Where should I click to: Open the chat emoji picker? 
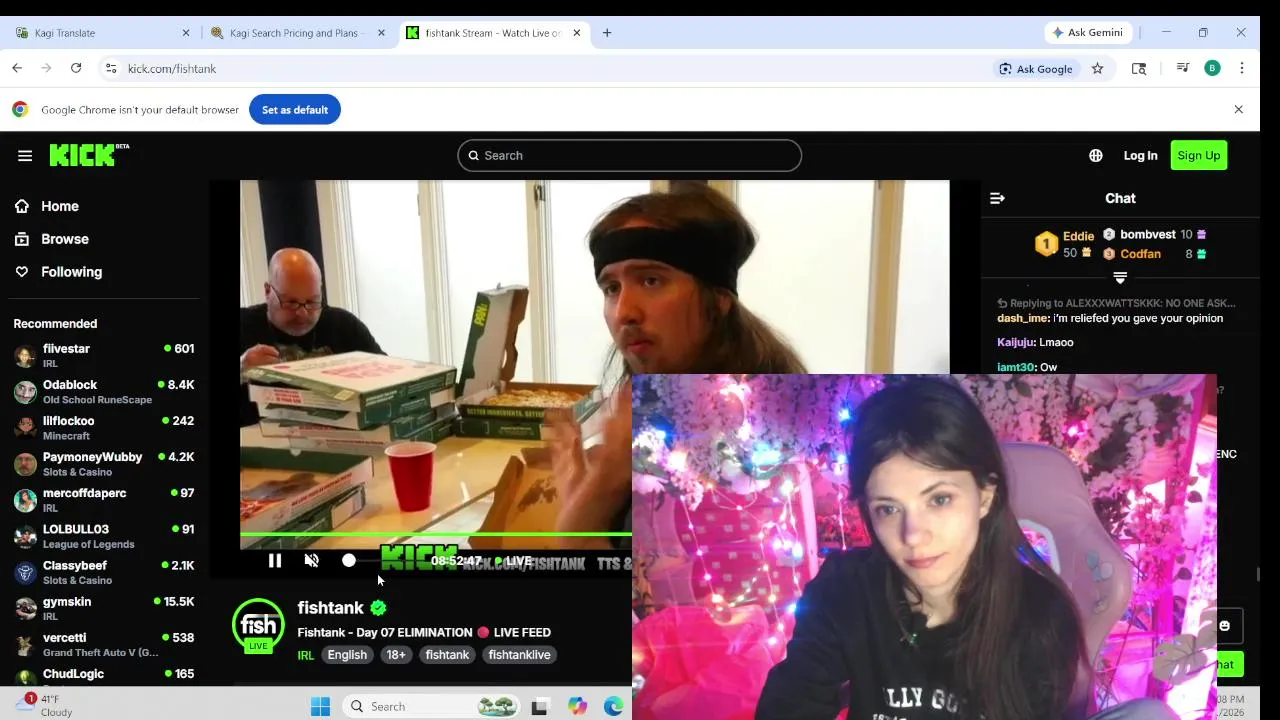tap(1224, 626)
